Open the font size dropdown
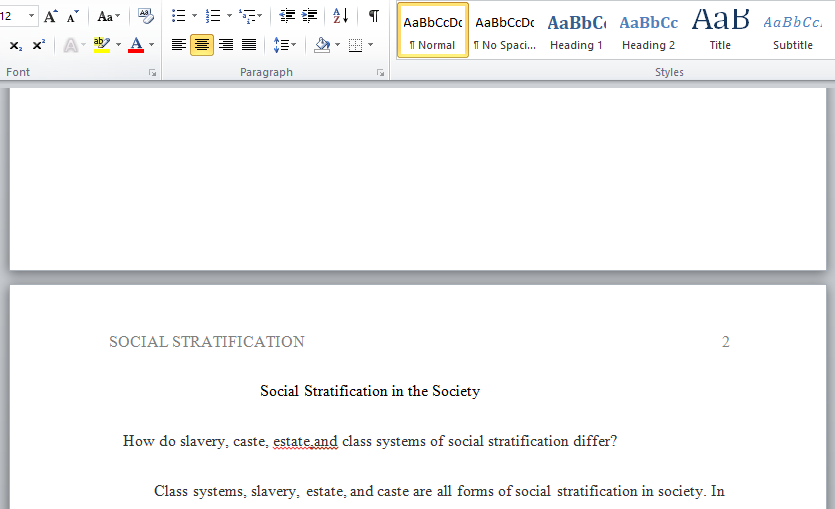 coord(31,16)
